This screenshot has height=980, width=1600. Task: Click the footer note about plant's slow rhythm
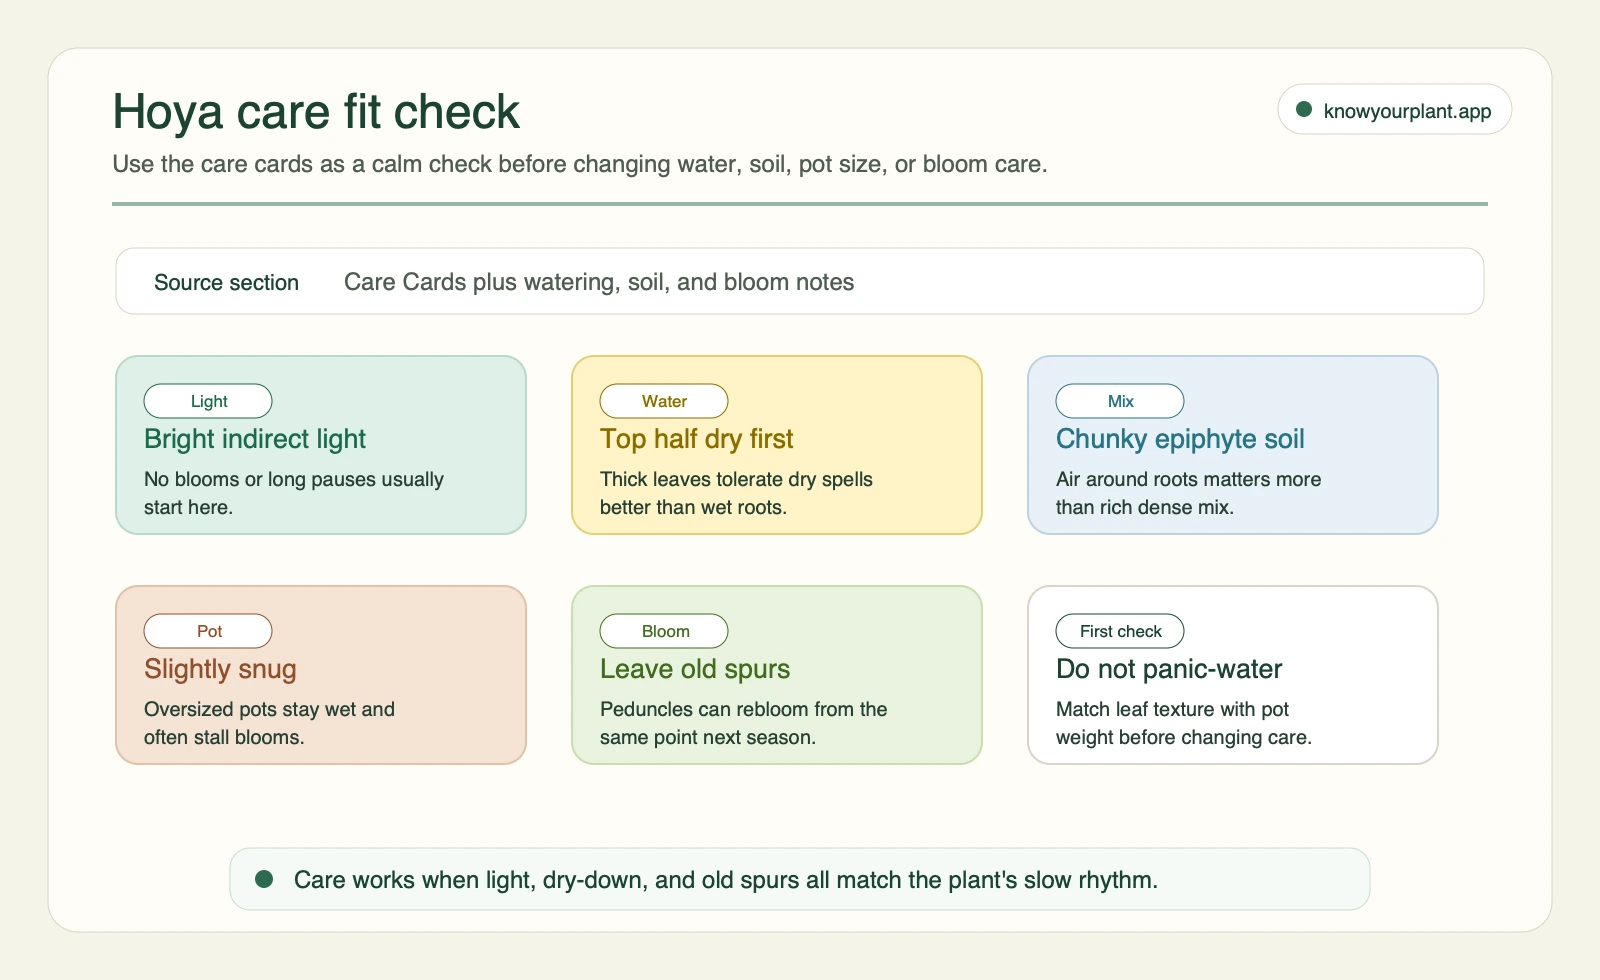[726, 880]
